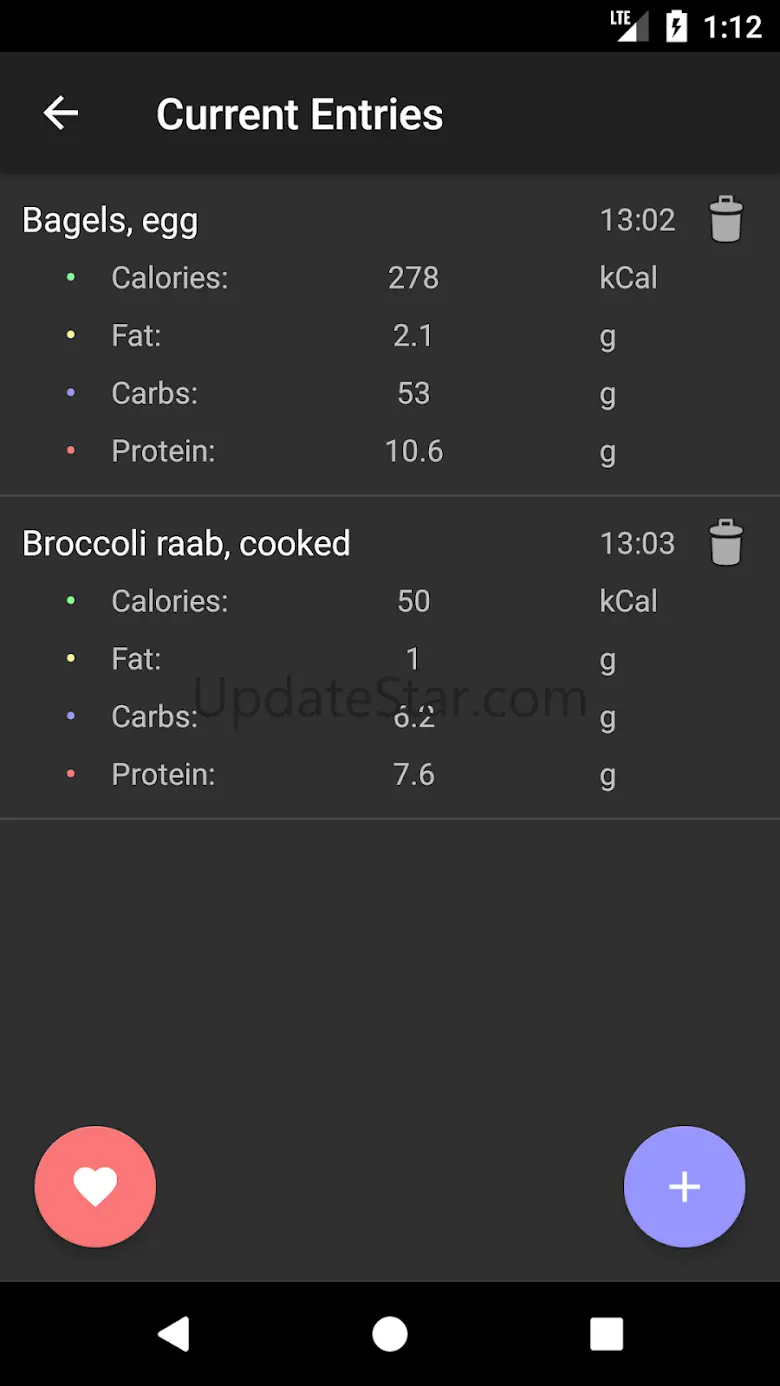Tap the green dot beside Bagels Calories
This screenshot has height=1386, width=780.
[71, 277]
